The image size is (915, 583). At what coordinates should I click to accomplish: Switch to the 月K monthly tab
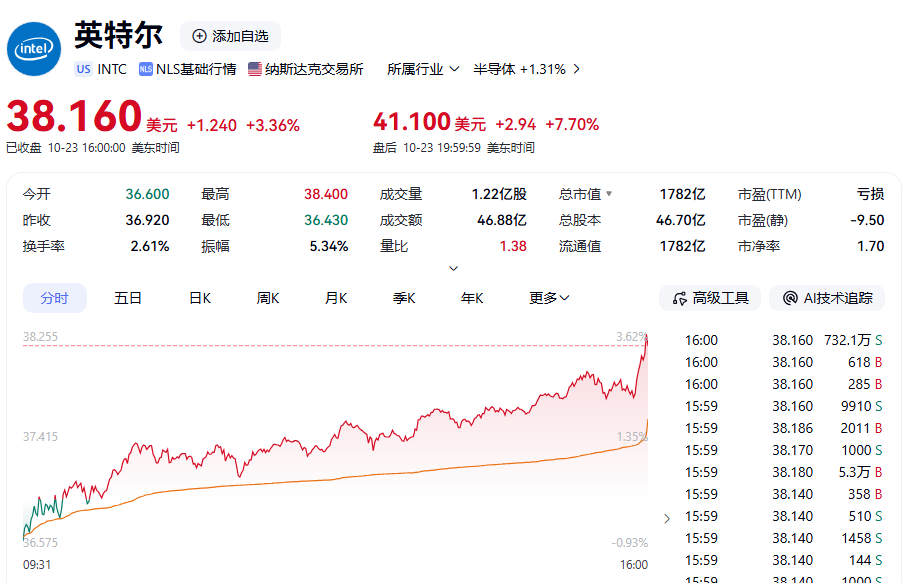335,298
